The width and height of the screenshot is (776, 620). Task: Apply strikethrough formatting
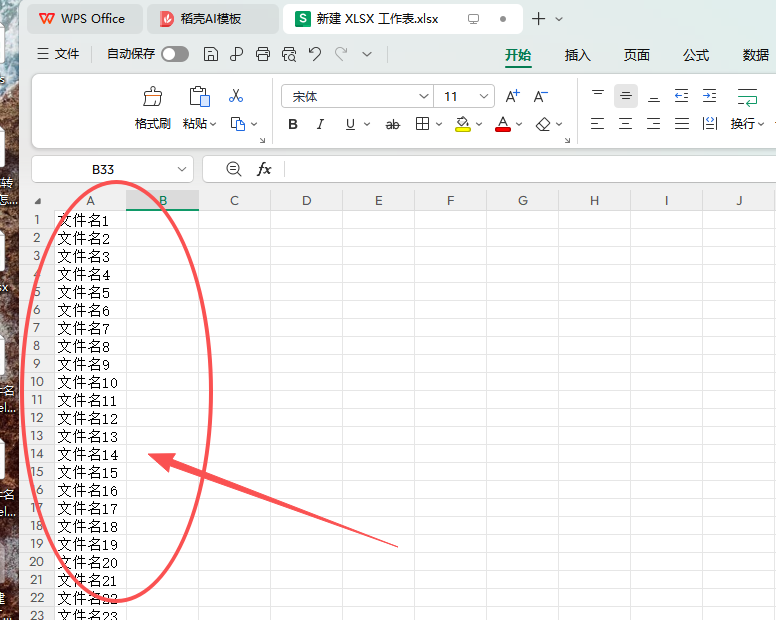[x=392, y=124]
